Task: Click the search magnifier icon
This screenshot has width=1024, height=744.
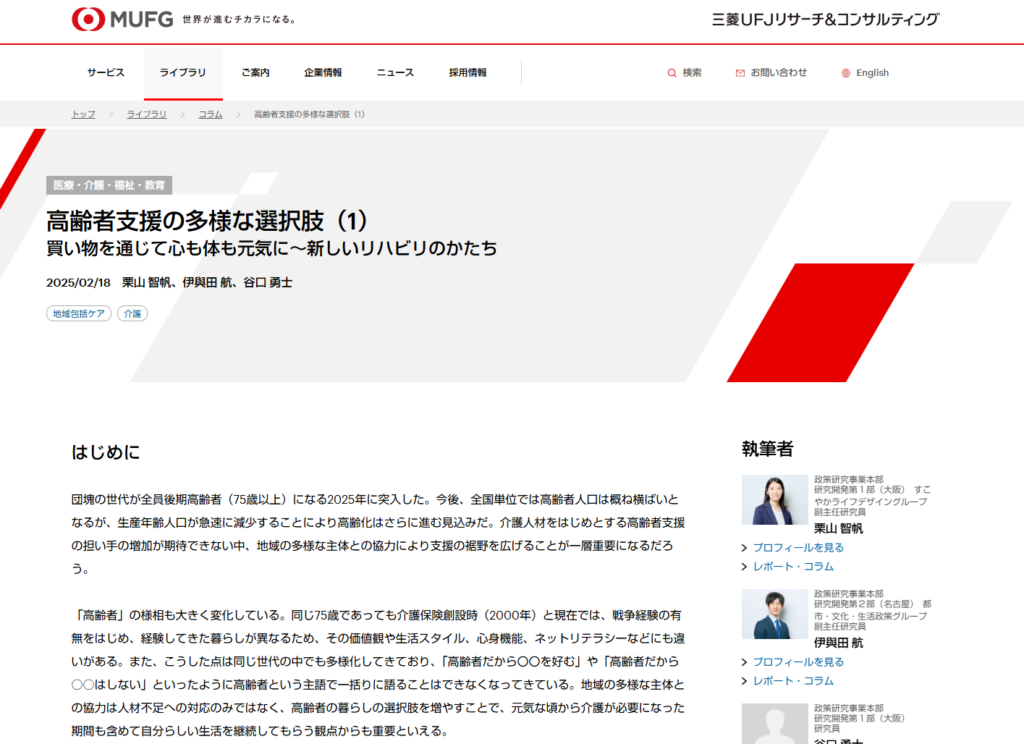Action: pyautogui.click(x=671, y=73)
